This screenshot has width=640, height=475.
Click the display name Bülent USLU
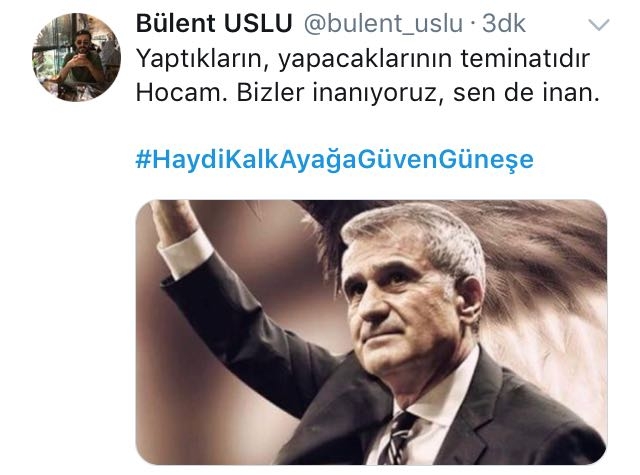[x=214, y=23]
